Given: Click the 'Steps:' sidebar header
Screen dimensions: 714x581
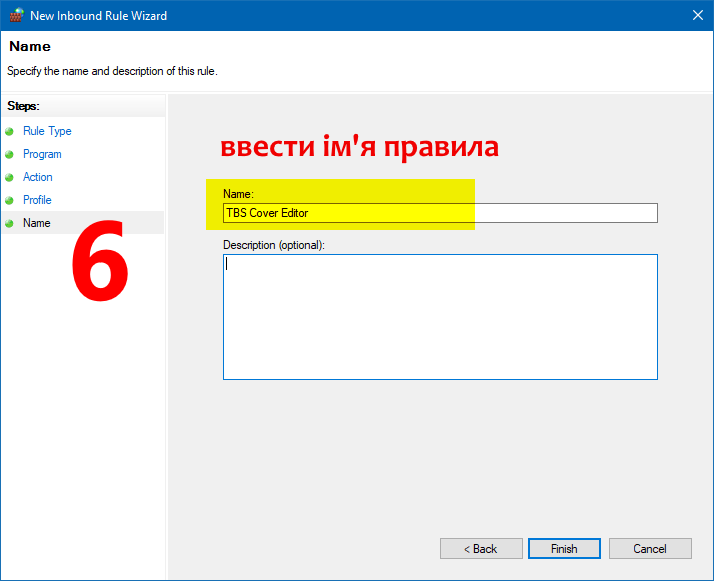Looking at the screenshot, I should point(23,106).
